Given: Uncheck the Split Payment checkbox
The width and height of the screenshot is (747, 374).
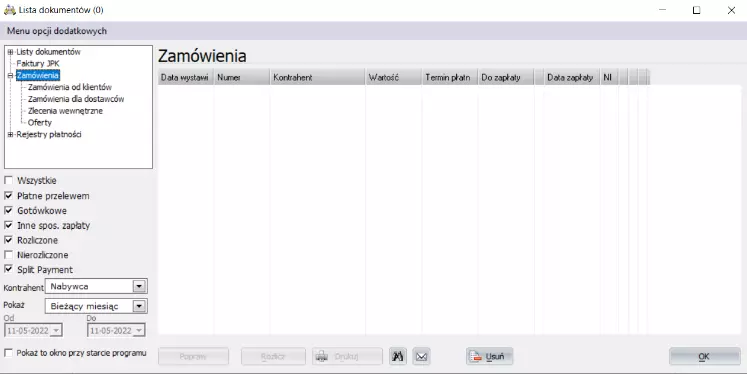Looking at the screenshot, I should pyautogui.click(x=9, y=270).
